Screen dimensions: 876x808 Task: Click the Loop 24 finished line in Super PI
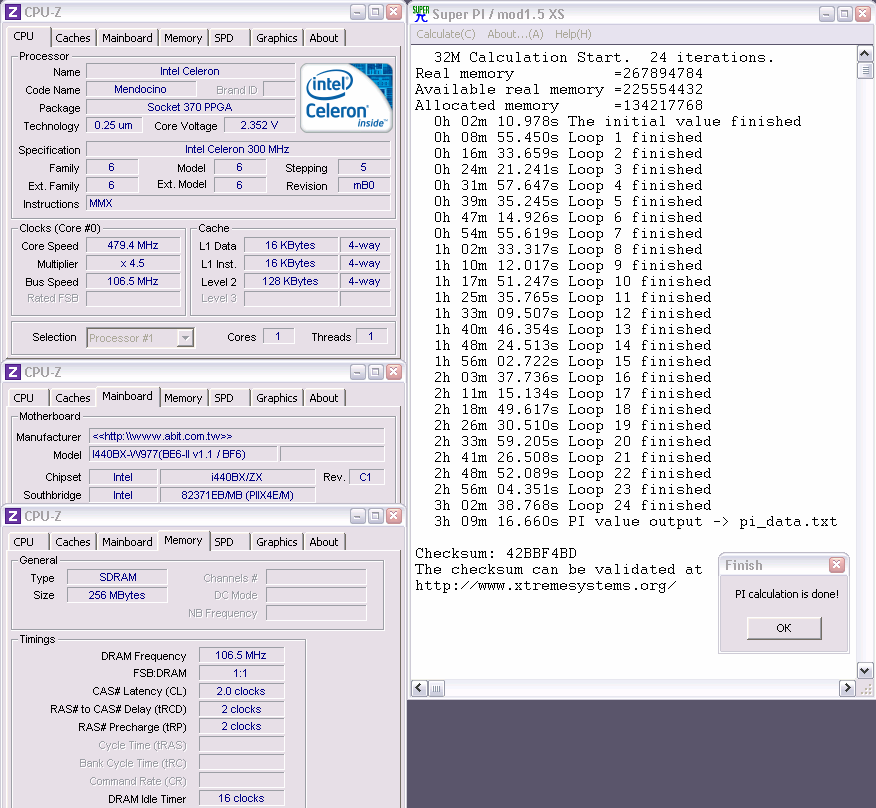coord(573,505)
